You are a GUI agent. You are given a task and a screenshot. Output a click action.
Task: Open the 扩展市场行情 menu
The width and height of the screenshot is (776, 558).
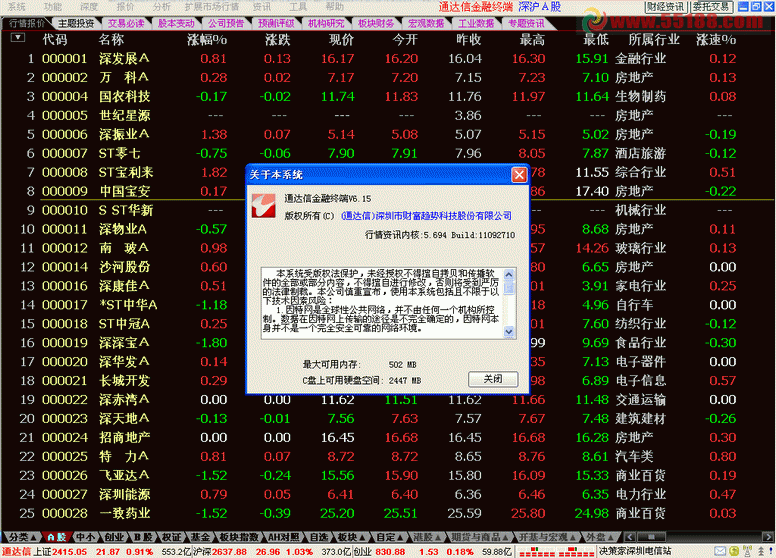pos(212,6)
